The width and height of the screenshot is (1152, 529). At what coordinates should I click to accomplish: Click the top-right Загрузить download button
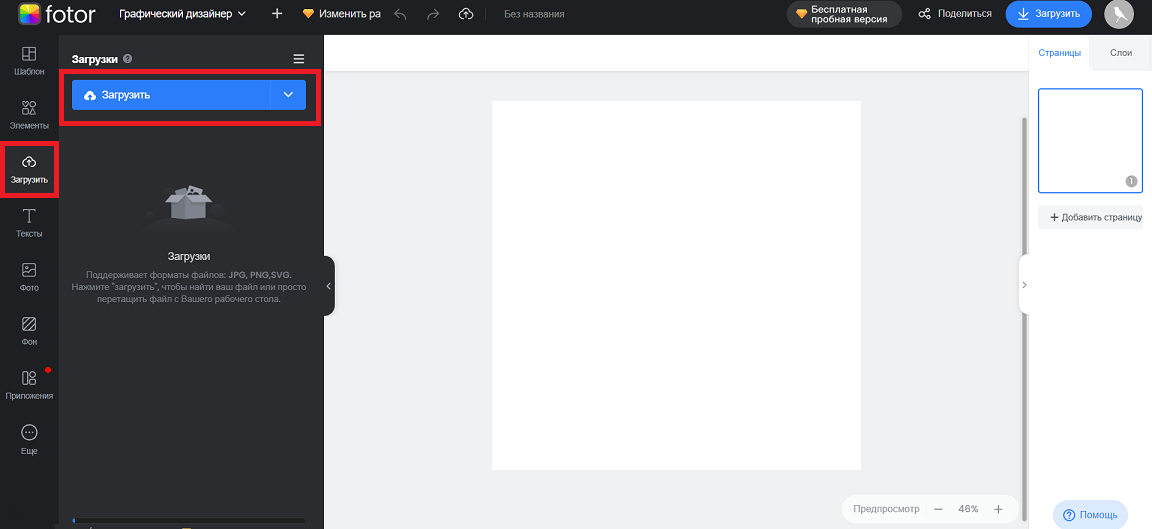(x=1048, y=14)
